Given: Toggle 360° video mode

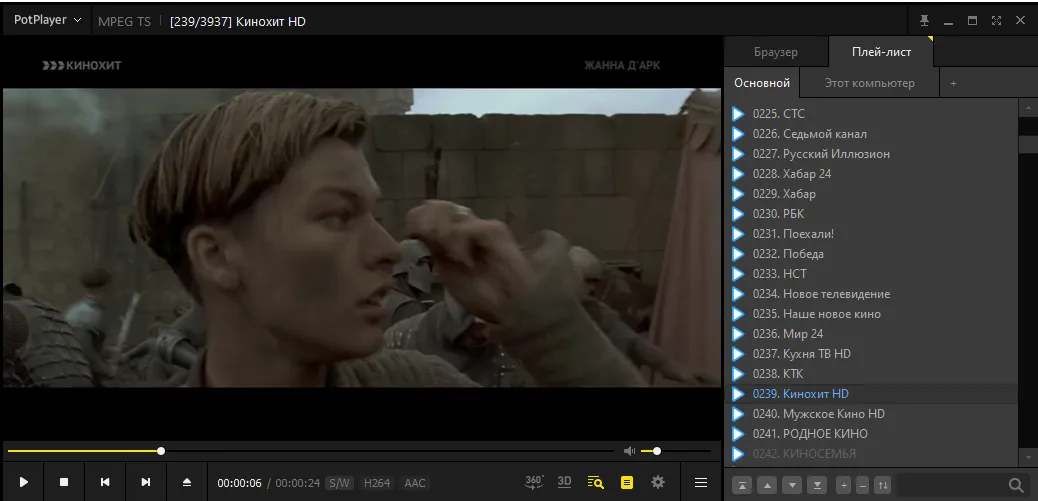Looking at the screenshot, I should (x=534, y=482).
